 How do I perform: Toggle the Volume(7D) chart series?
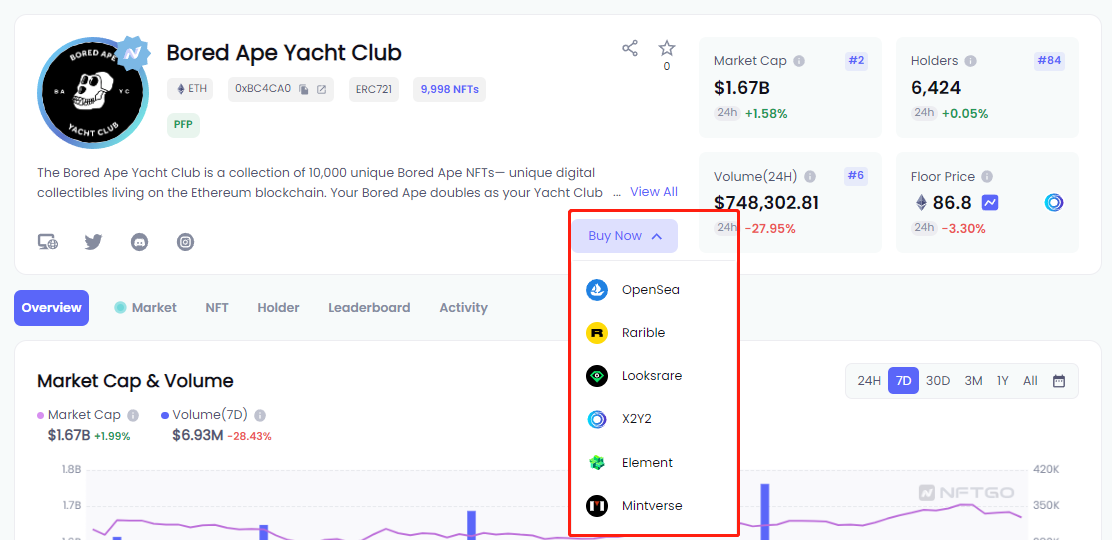tap(204, 415)
